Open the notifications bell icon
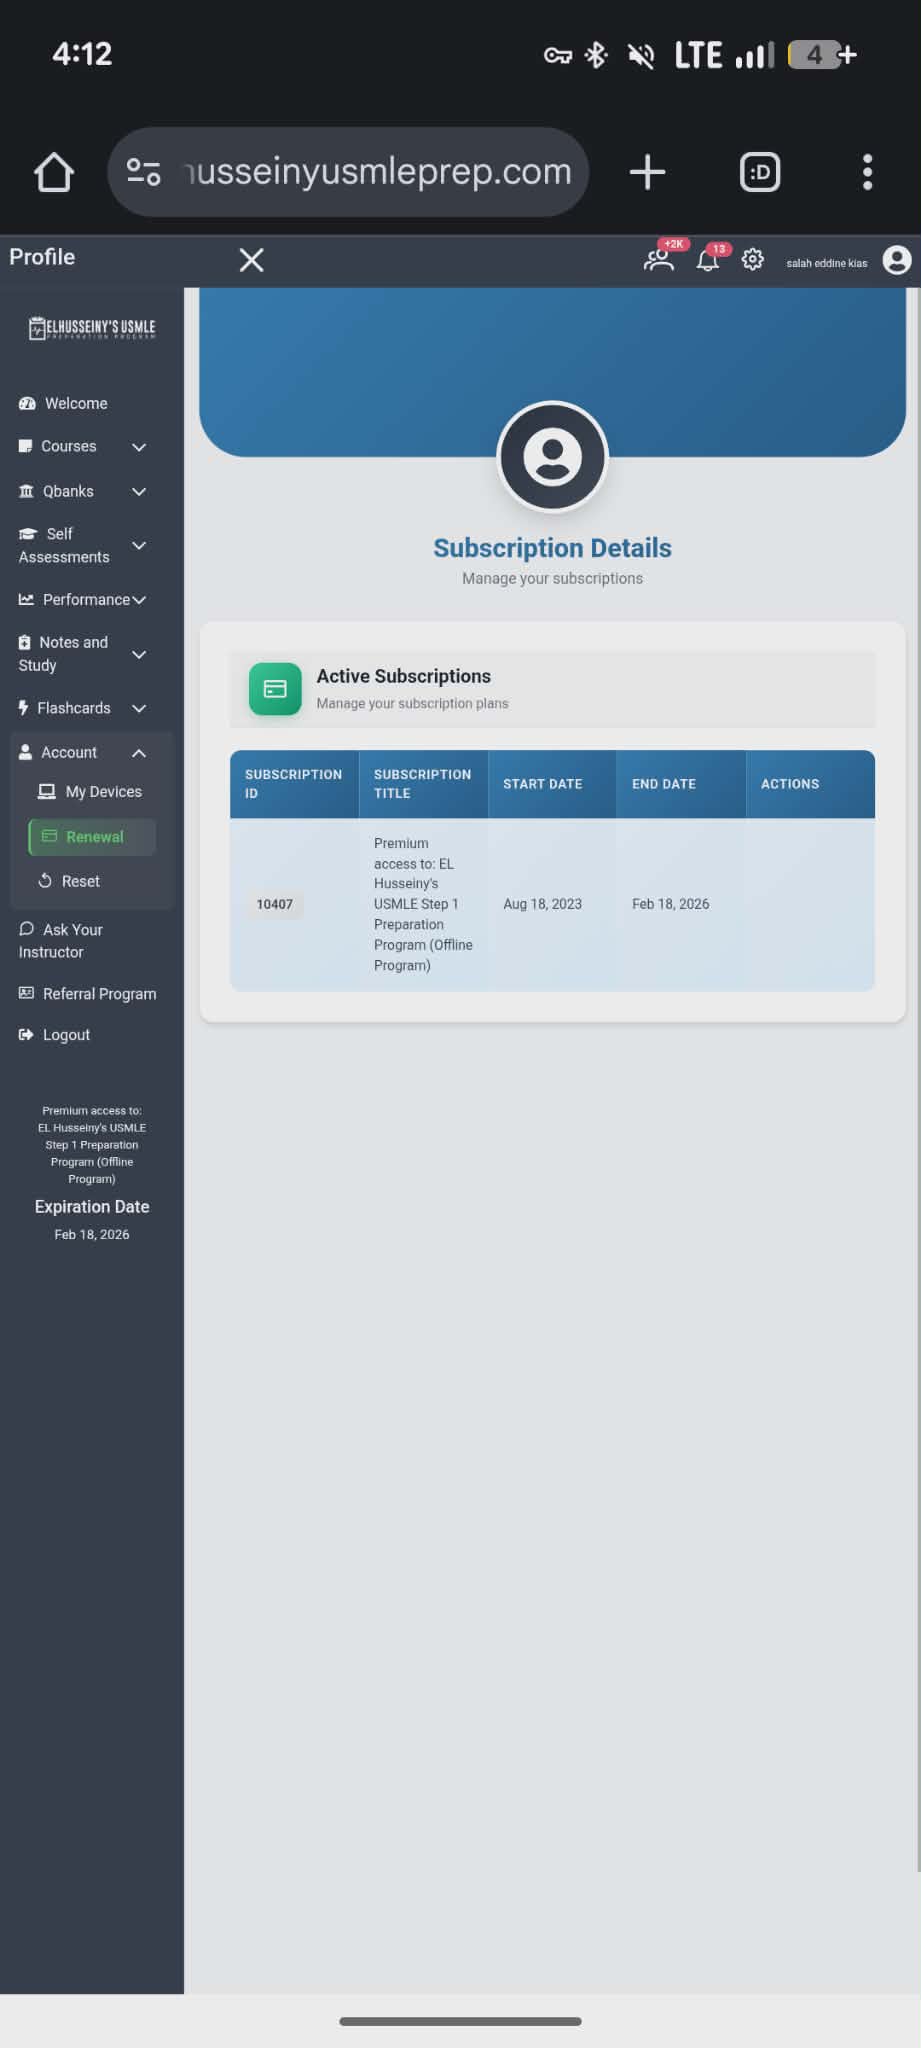Image resolution: width=921 pixels, height=2048 pixels. click(708, 261)
